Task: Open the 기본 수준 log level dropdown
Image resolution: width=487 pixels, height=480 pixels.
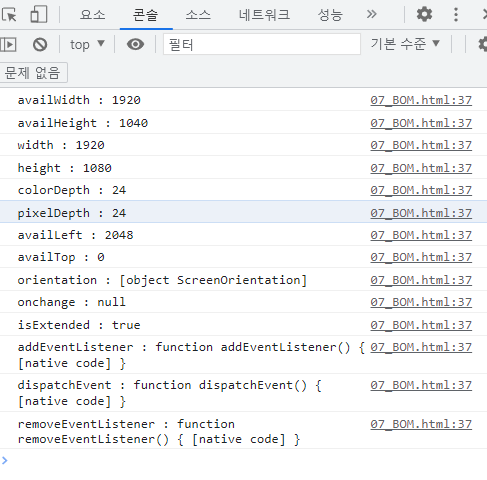Action: coord(405,44)
